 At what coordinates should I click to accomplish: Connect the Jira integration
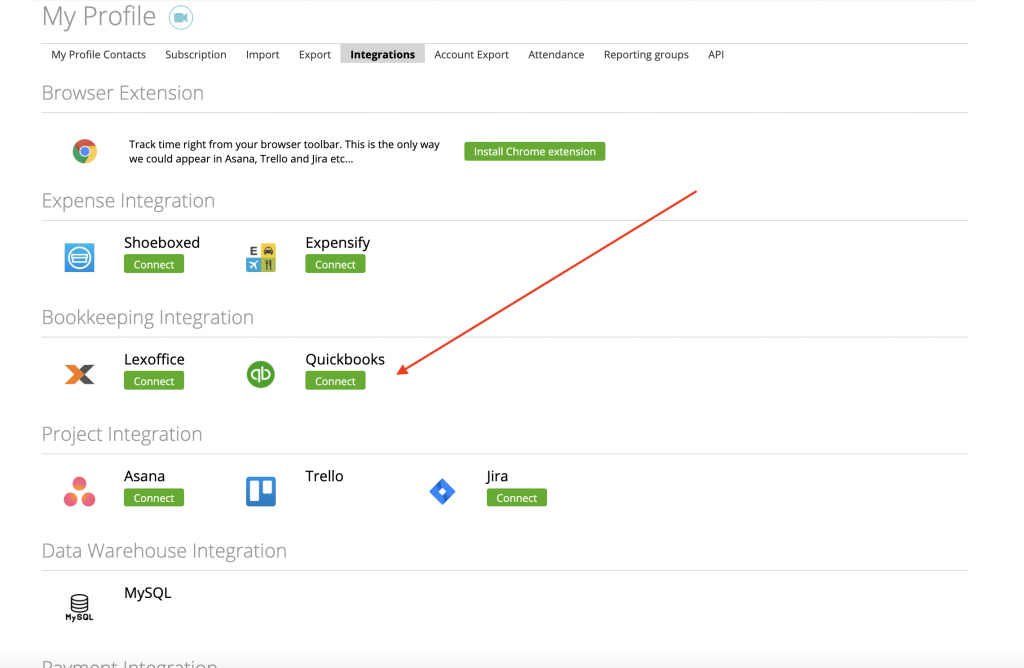point(517,498)
